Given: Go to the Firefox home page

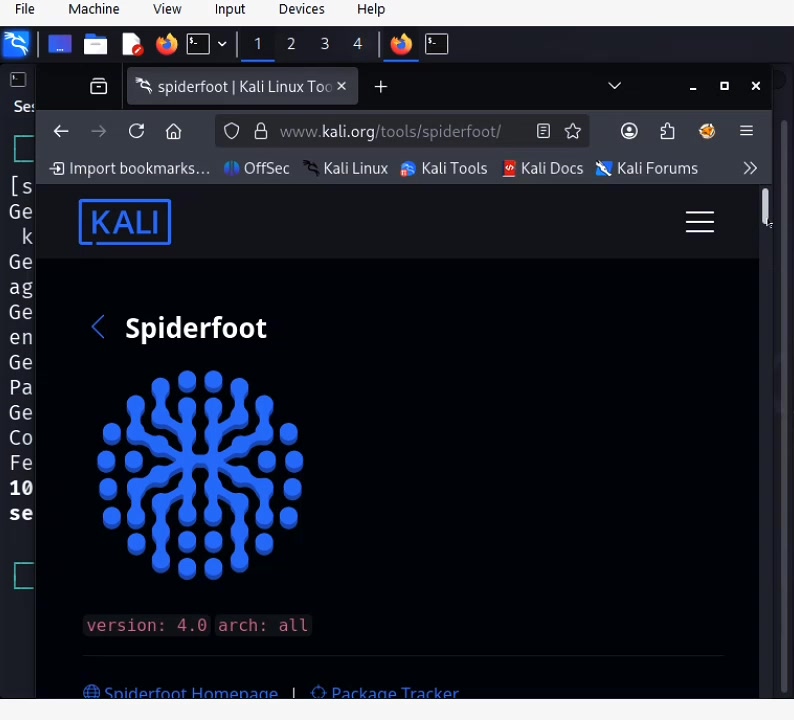Looking at the screenshot, I should (x=174, y=132).
